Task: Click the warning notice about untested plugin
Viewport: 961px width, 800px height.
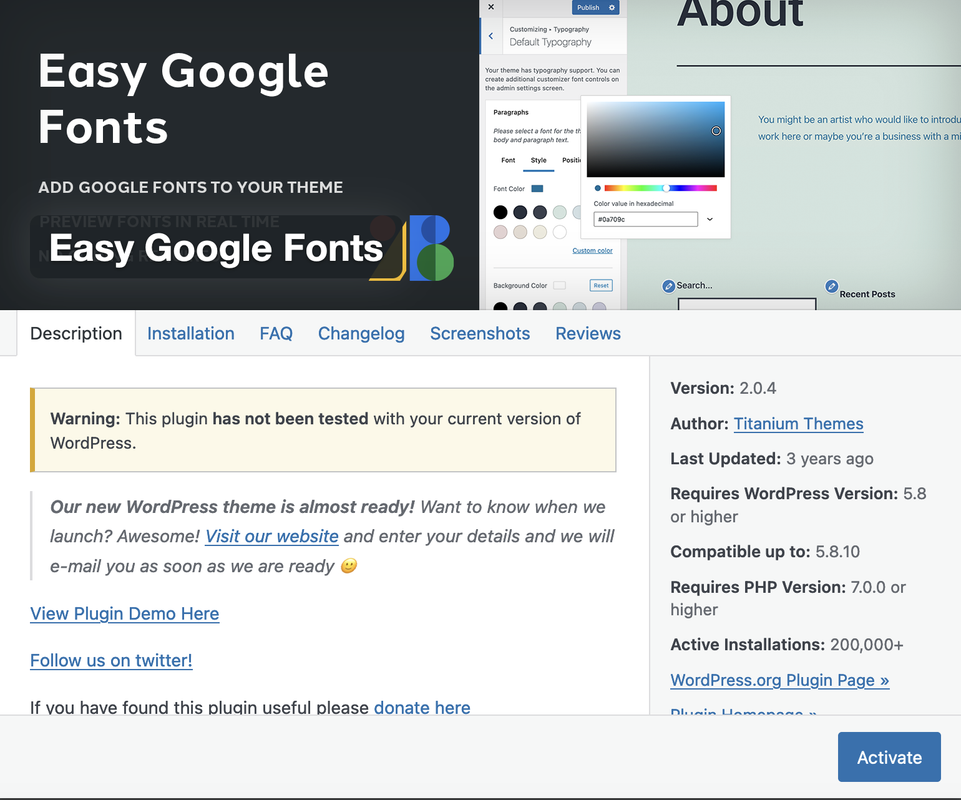Action: tap(323, 430)
